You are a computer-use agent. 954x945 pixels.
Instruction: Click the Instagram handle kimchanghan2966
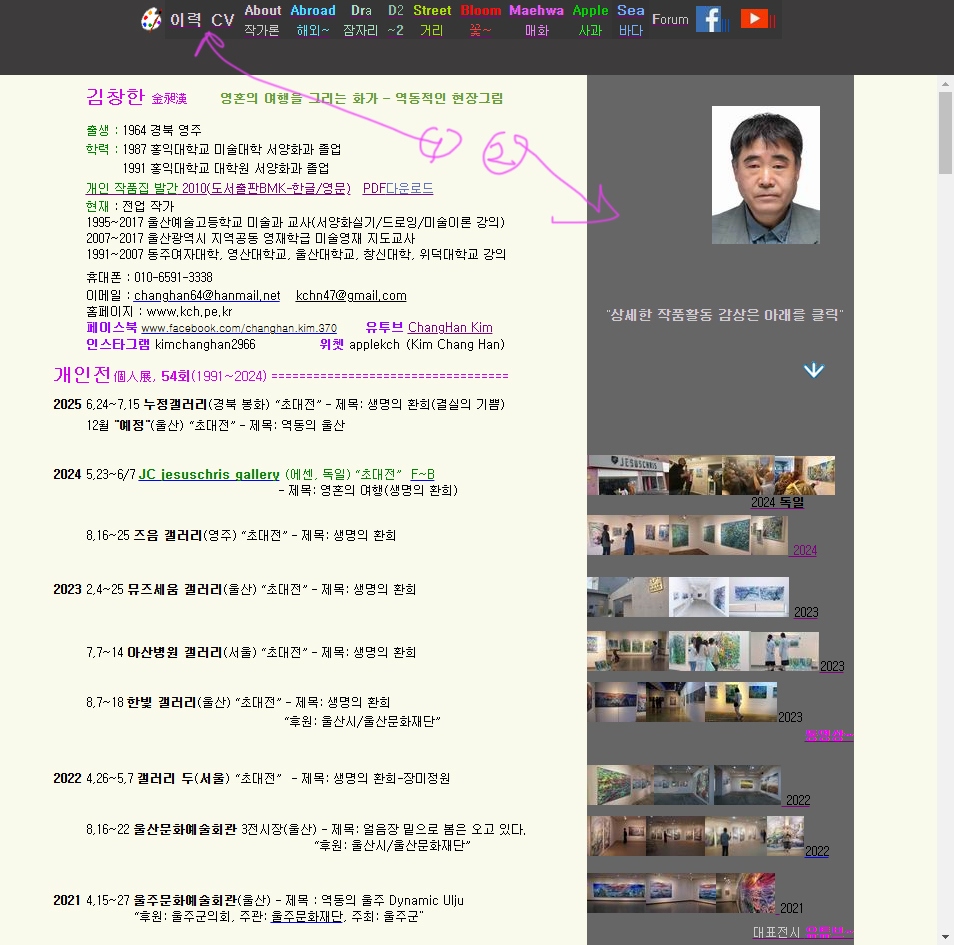(205, 344)
